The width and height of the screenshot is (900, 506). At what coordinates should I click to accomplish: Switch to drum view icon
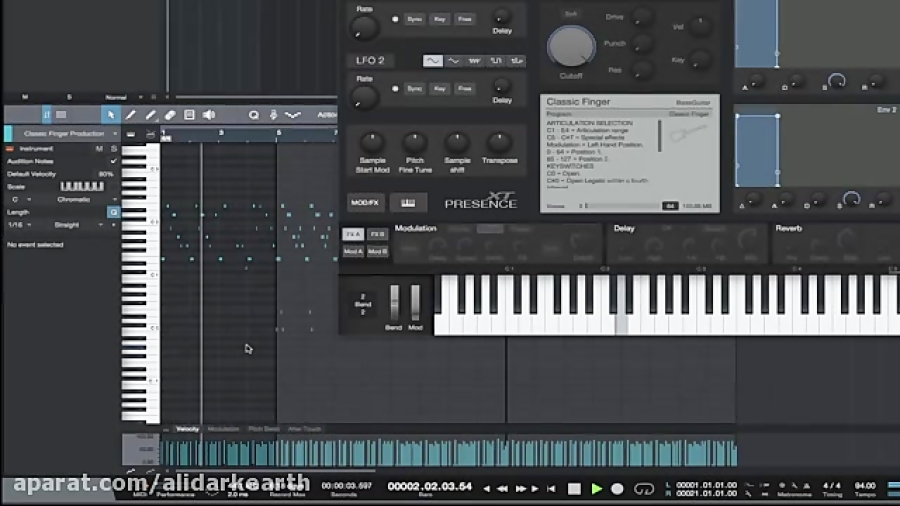point(150,134)
